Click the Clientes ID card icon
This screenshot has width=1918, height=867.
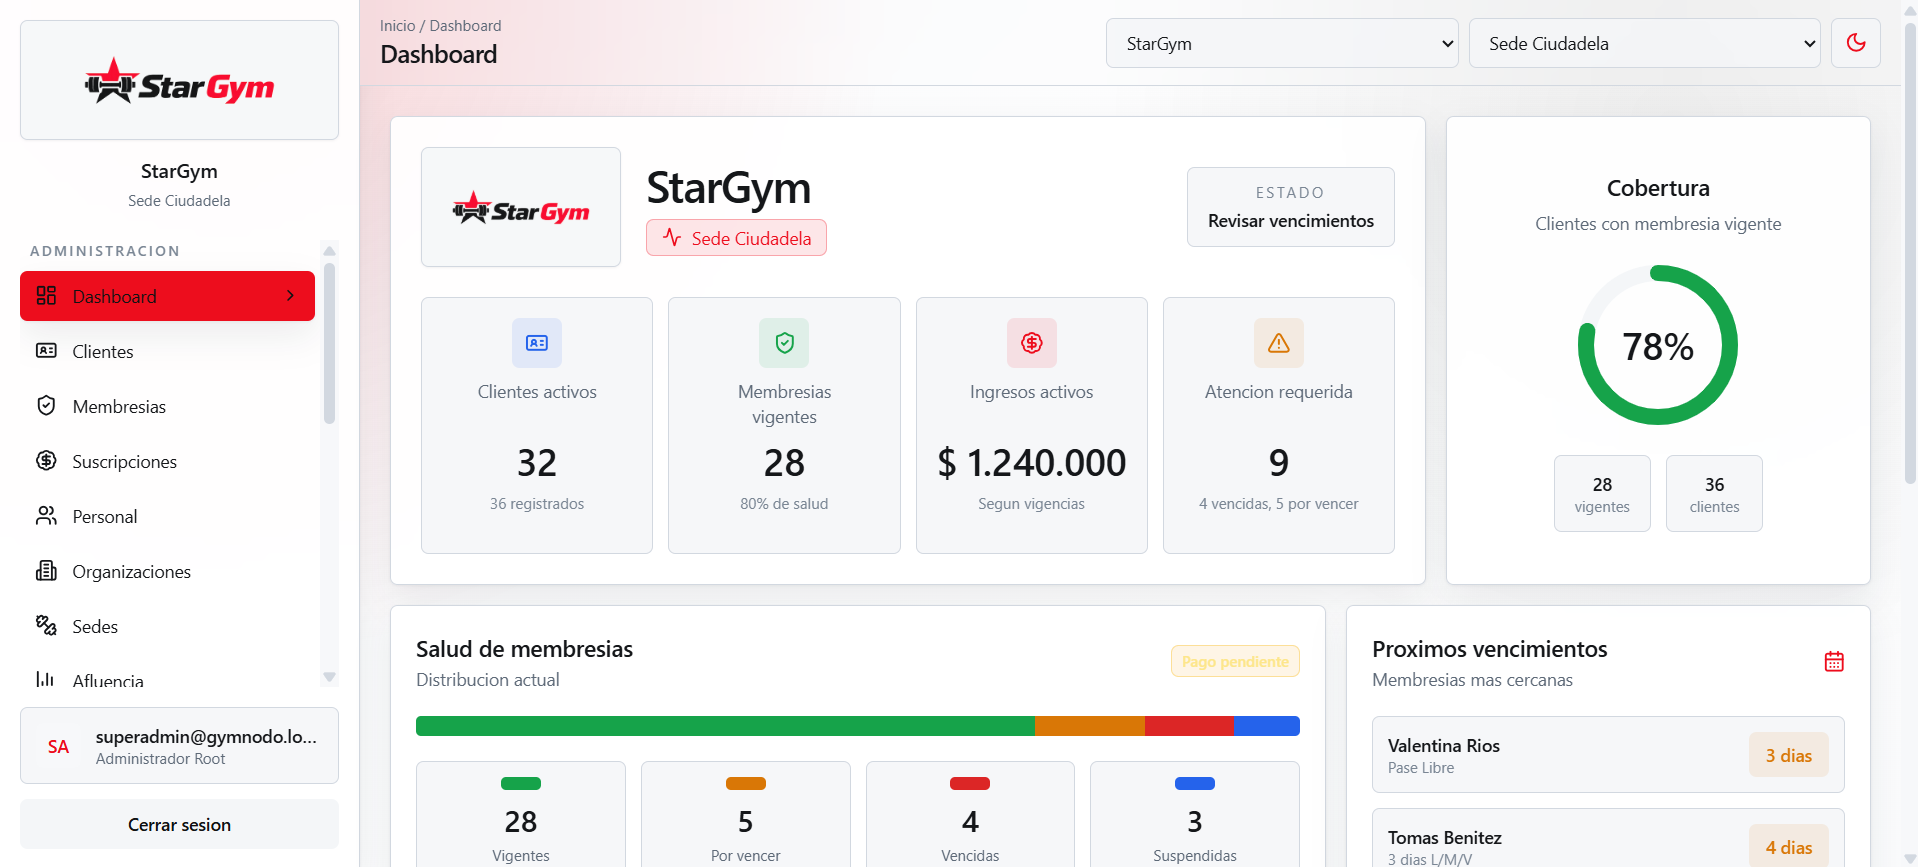46,351
